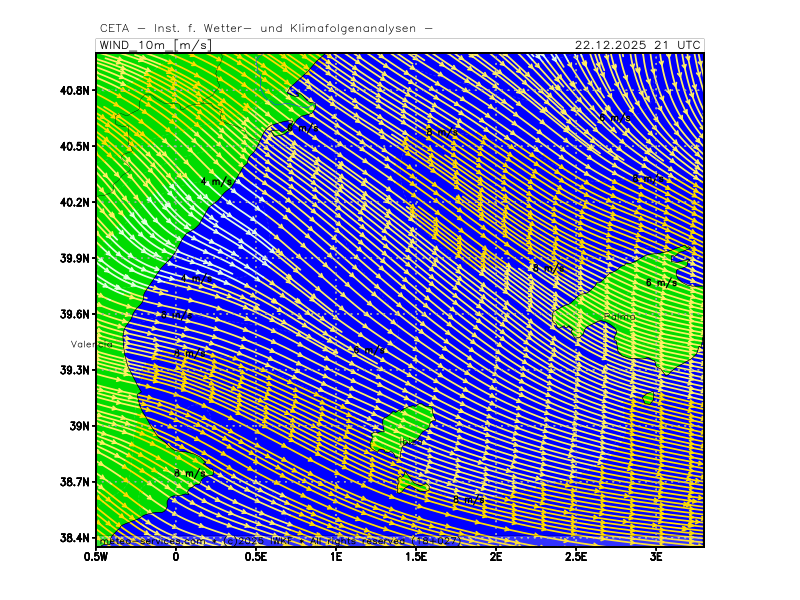Click the Formentera island below Ibiza

411,485
